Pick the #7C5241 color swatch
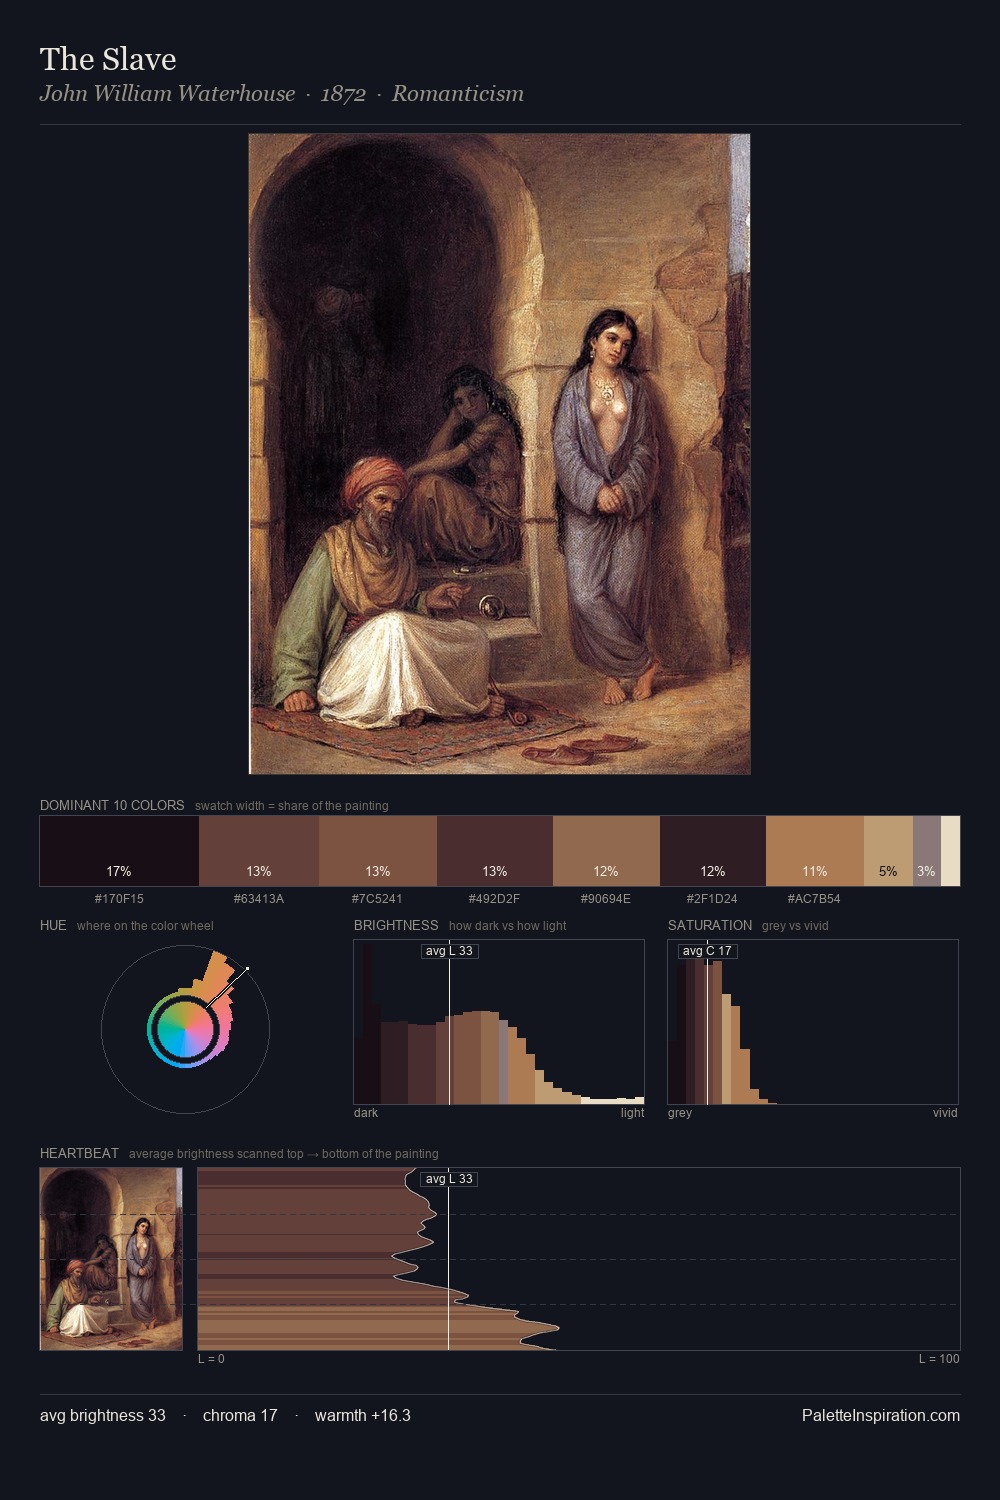The height and width of the screenshot is (1500, 1000). tap(378, 851)
